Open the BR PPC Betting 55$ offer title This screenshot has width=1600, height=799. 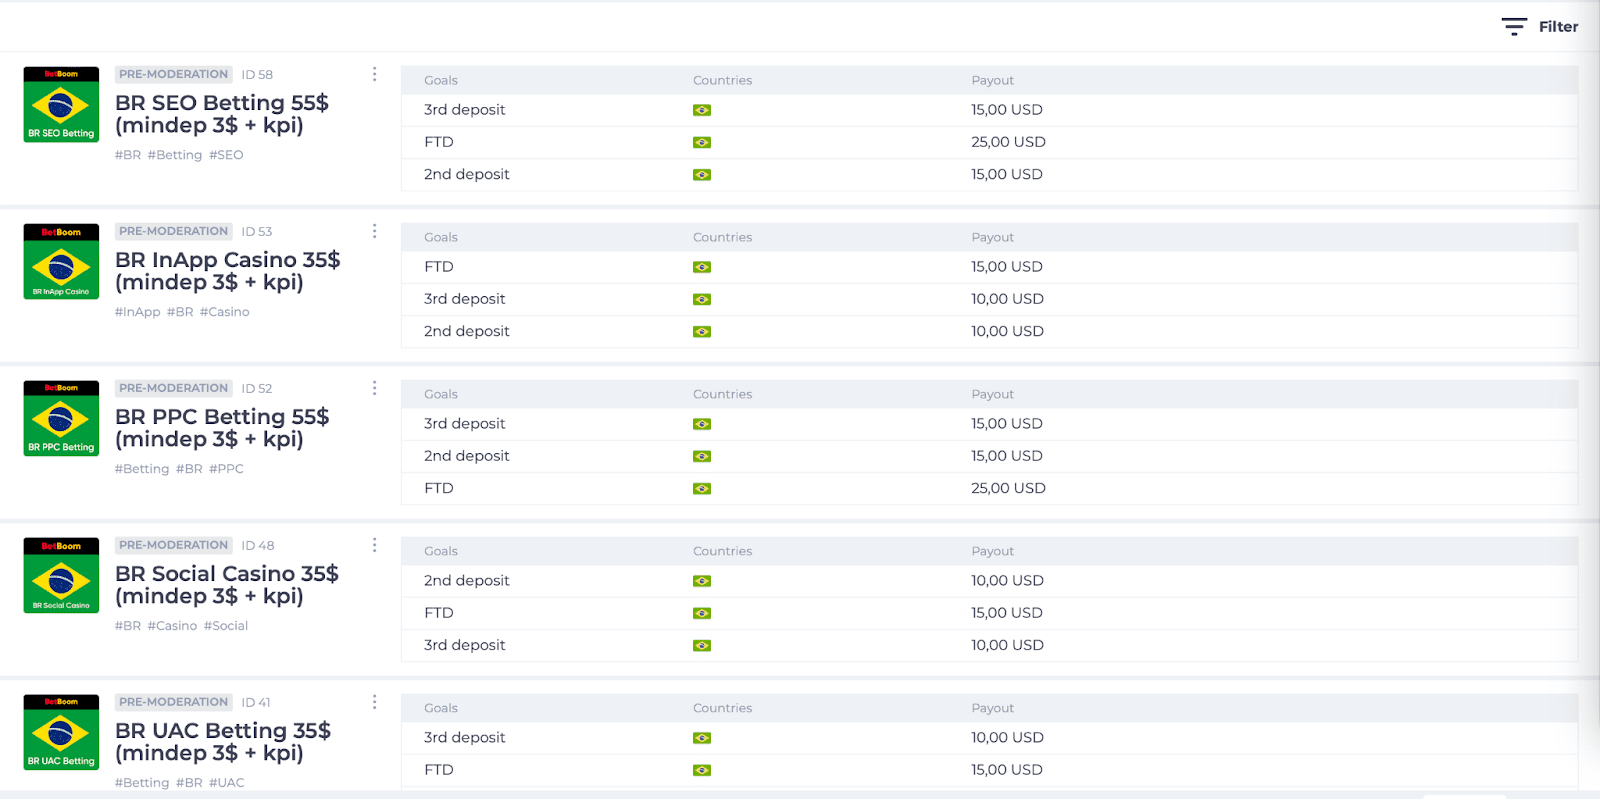coord(222,428)
